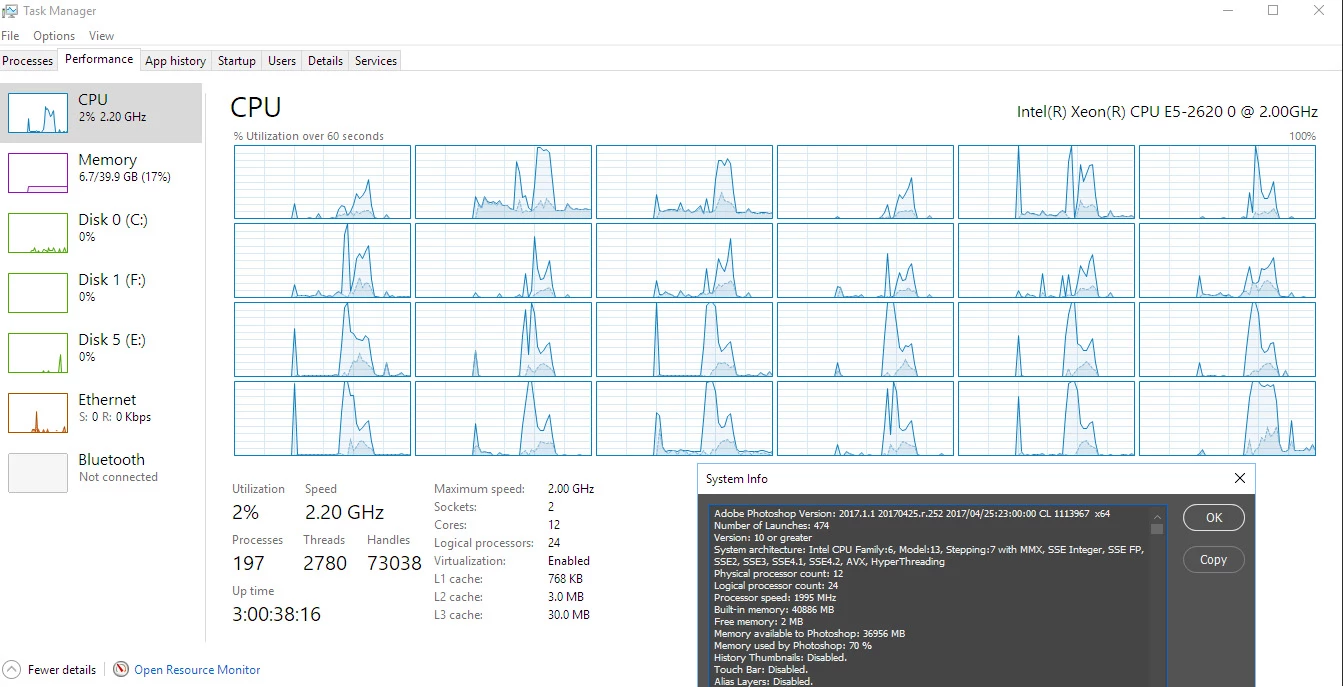Close the System Info dialog
1343x687 pixels.
coord(1240,478)
